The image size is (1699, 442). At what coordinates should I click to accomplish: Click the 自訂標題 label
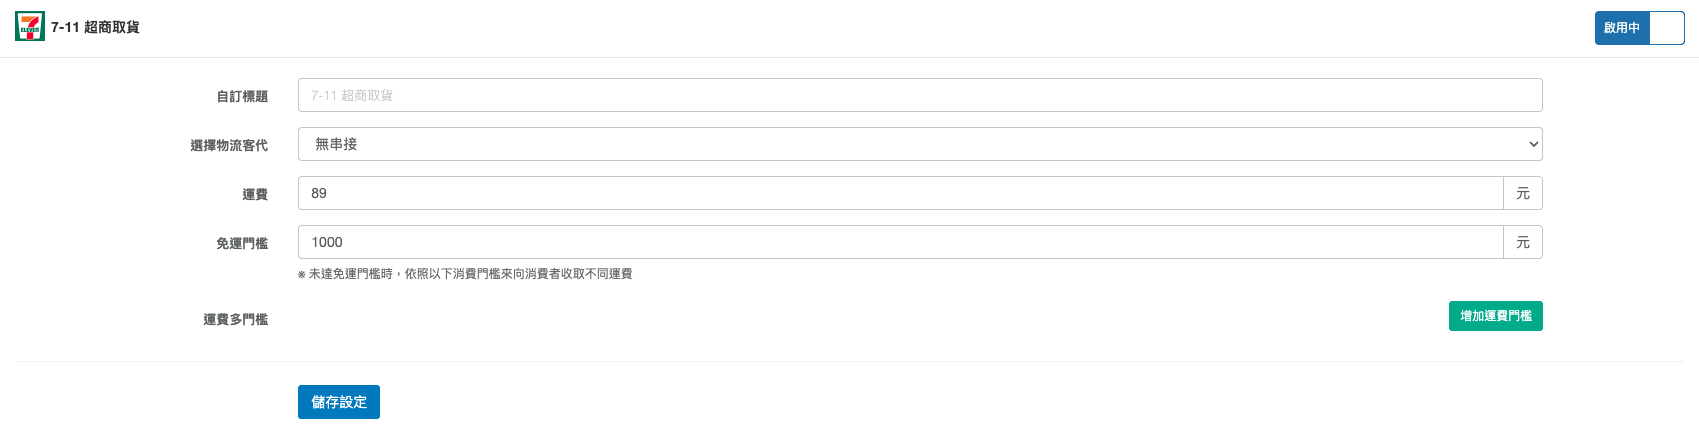[x=242, y=96]
